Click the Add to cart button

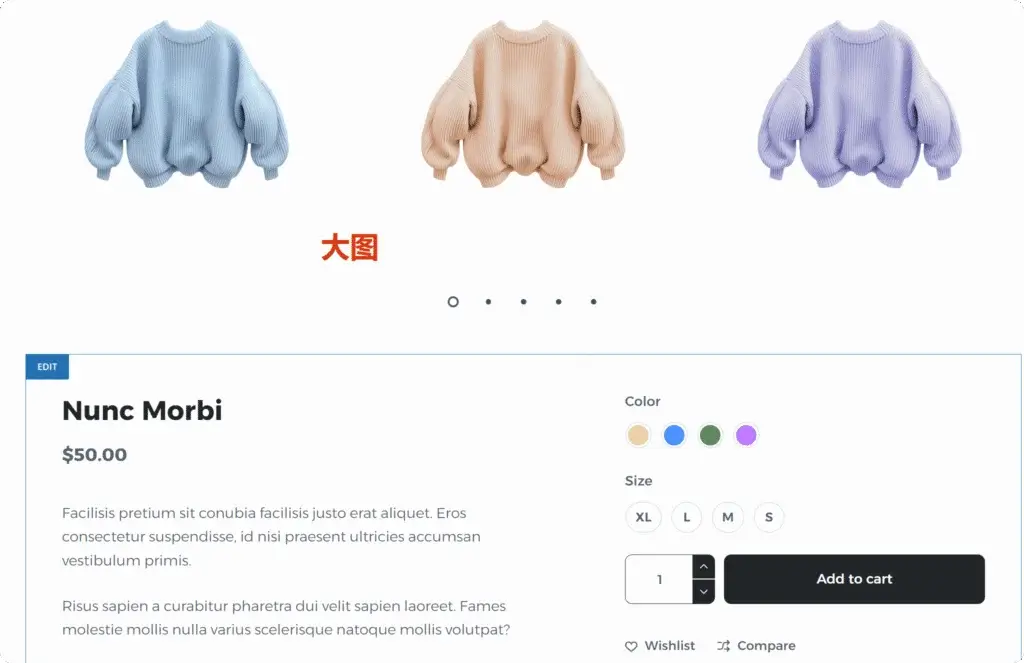[854, 579]
